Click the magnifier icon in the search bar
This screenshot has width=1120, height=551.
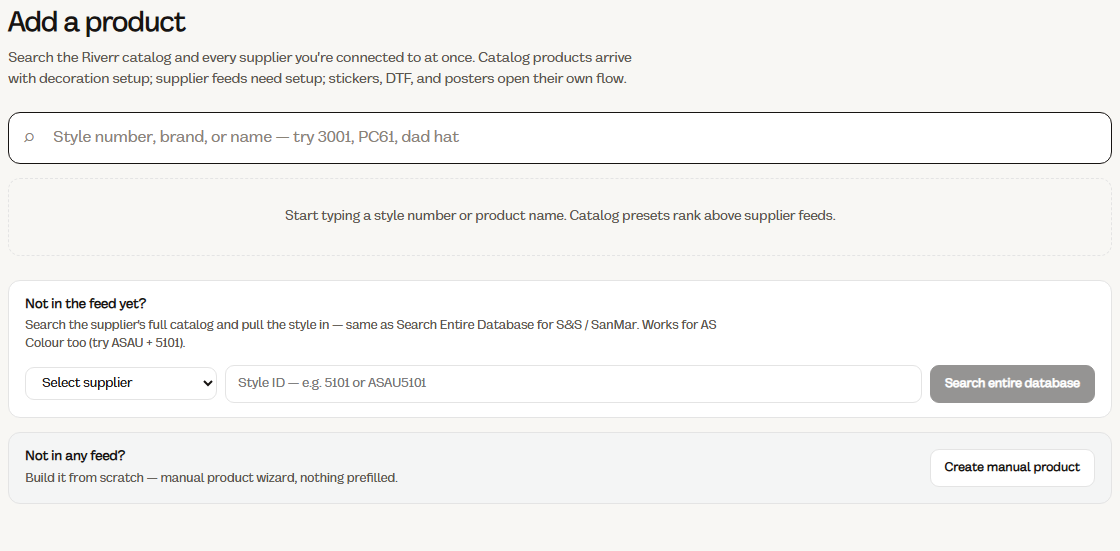(x=29, y=137)
